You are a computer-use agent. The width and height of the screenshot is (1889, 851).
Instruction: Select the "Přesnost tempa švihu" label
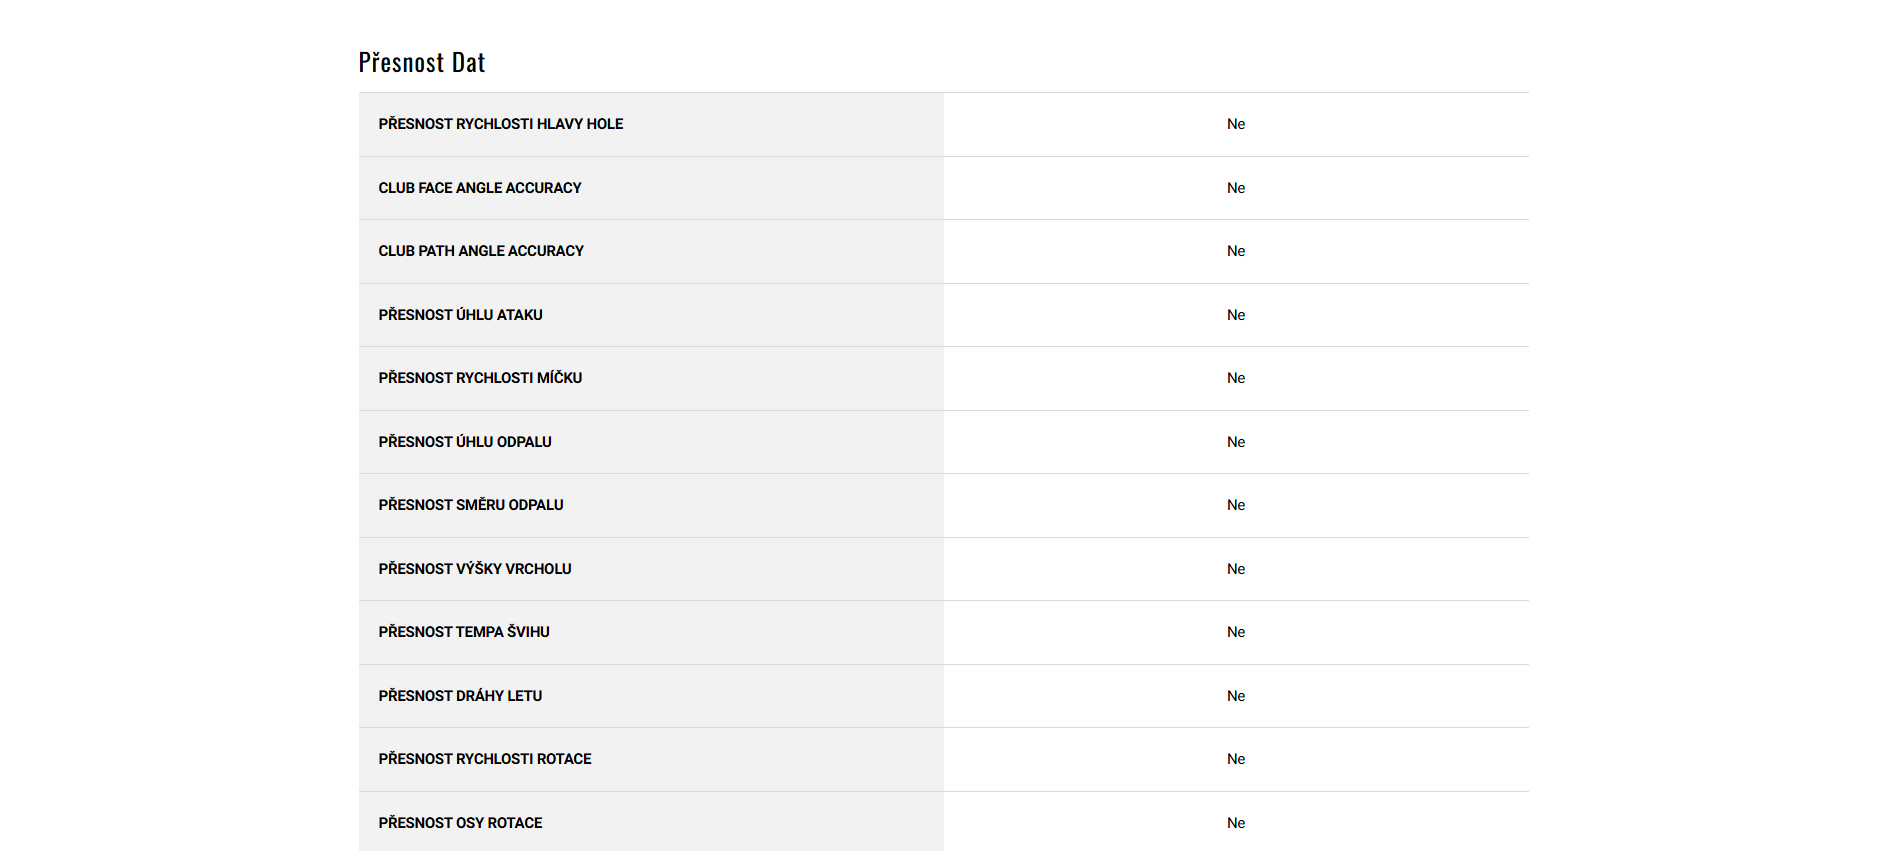coord(463,632)
